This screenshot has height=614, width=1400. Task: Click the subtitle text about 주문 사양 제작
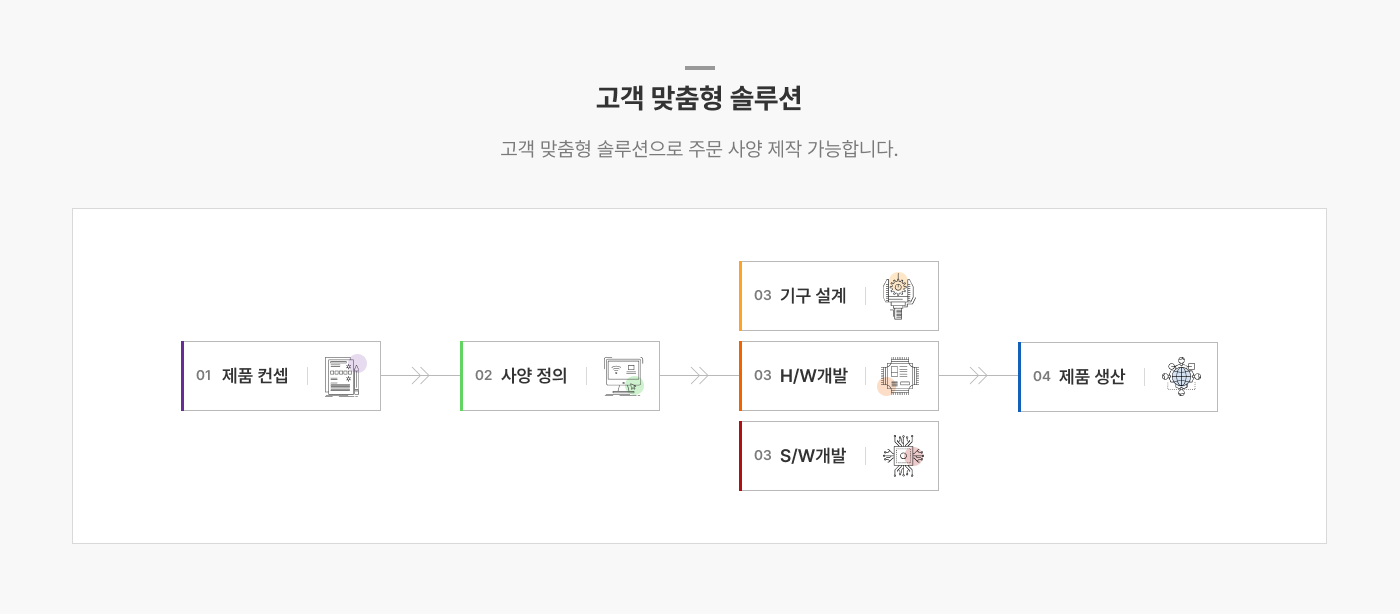click(x=699, y=150)
